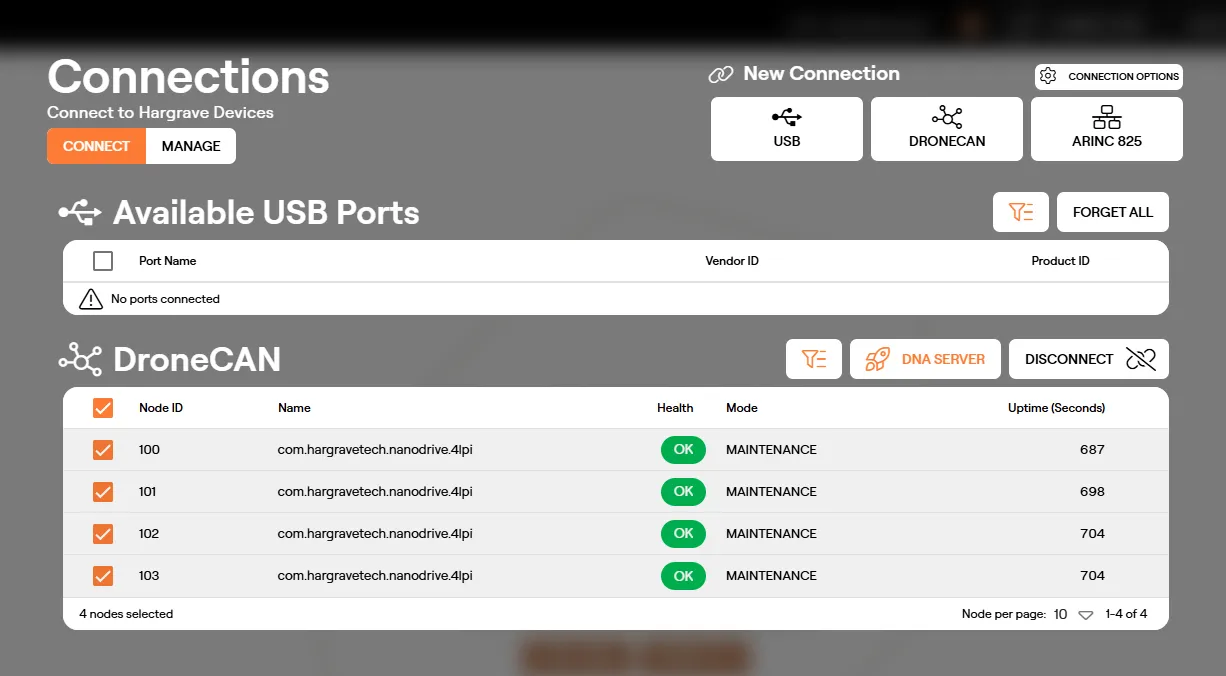Click the Connection Options gear button
Screen dimensions: 1226x676
1109,76
